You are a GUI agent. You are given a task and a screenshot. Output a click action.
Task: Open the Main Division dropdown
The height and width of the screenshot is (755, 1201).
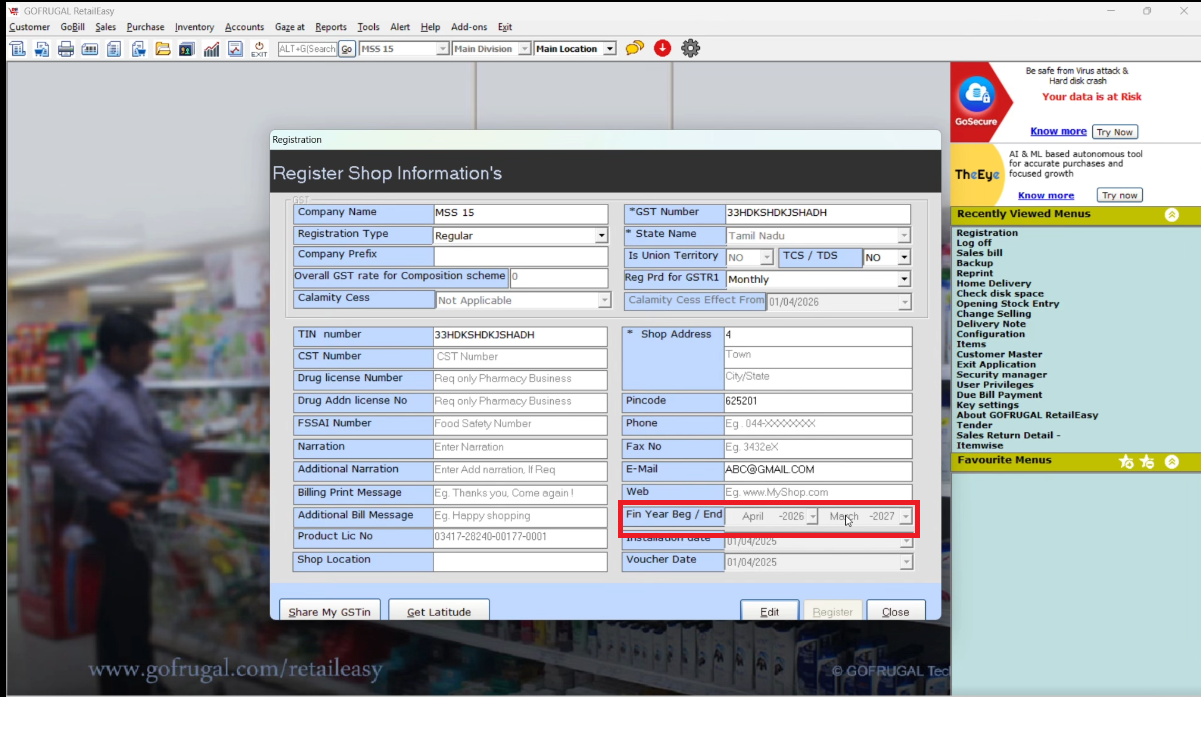coord(525,48)
